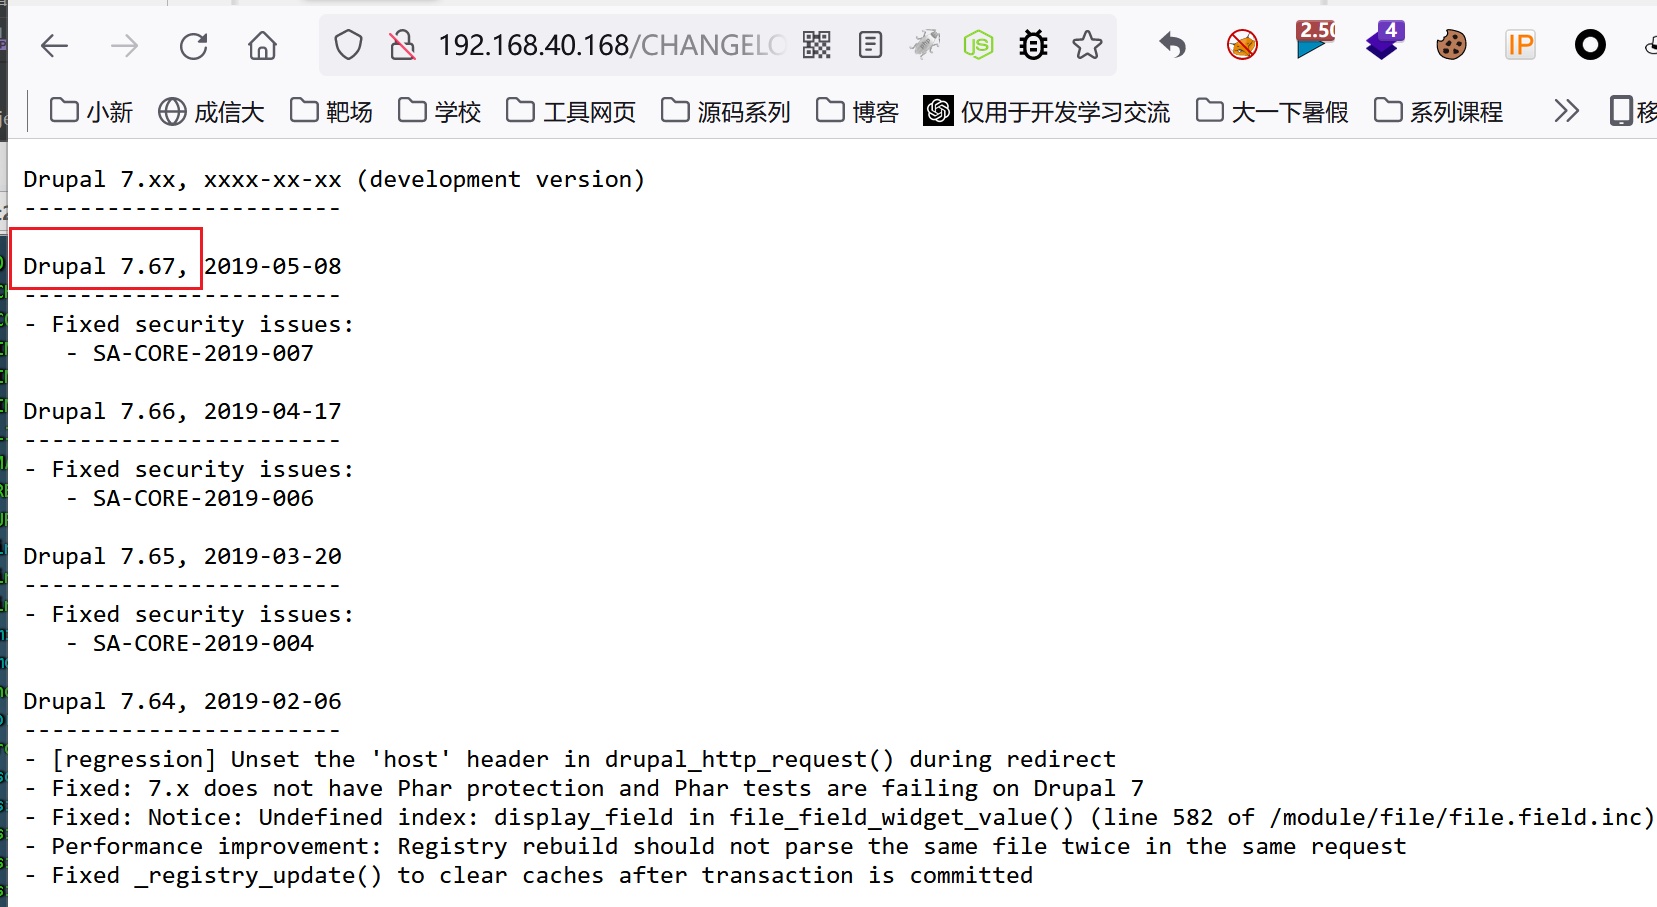Click the text 'Drupal 7.xx, xxxx-xx-xx (development version)'

click(334, 179)
